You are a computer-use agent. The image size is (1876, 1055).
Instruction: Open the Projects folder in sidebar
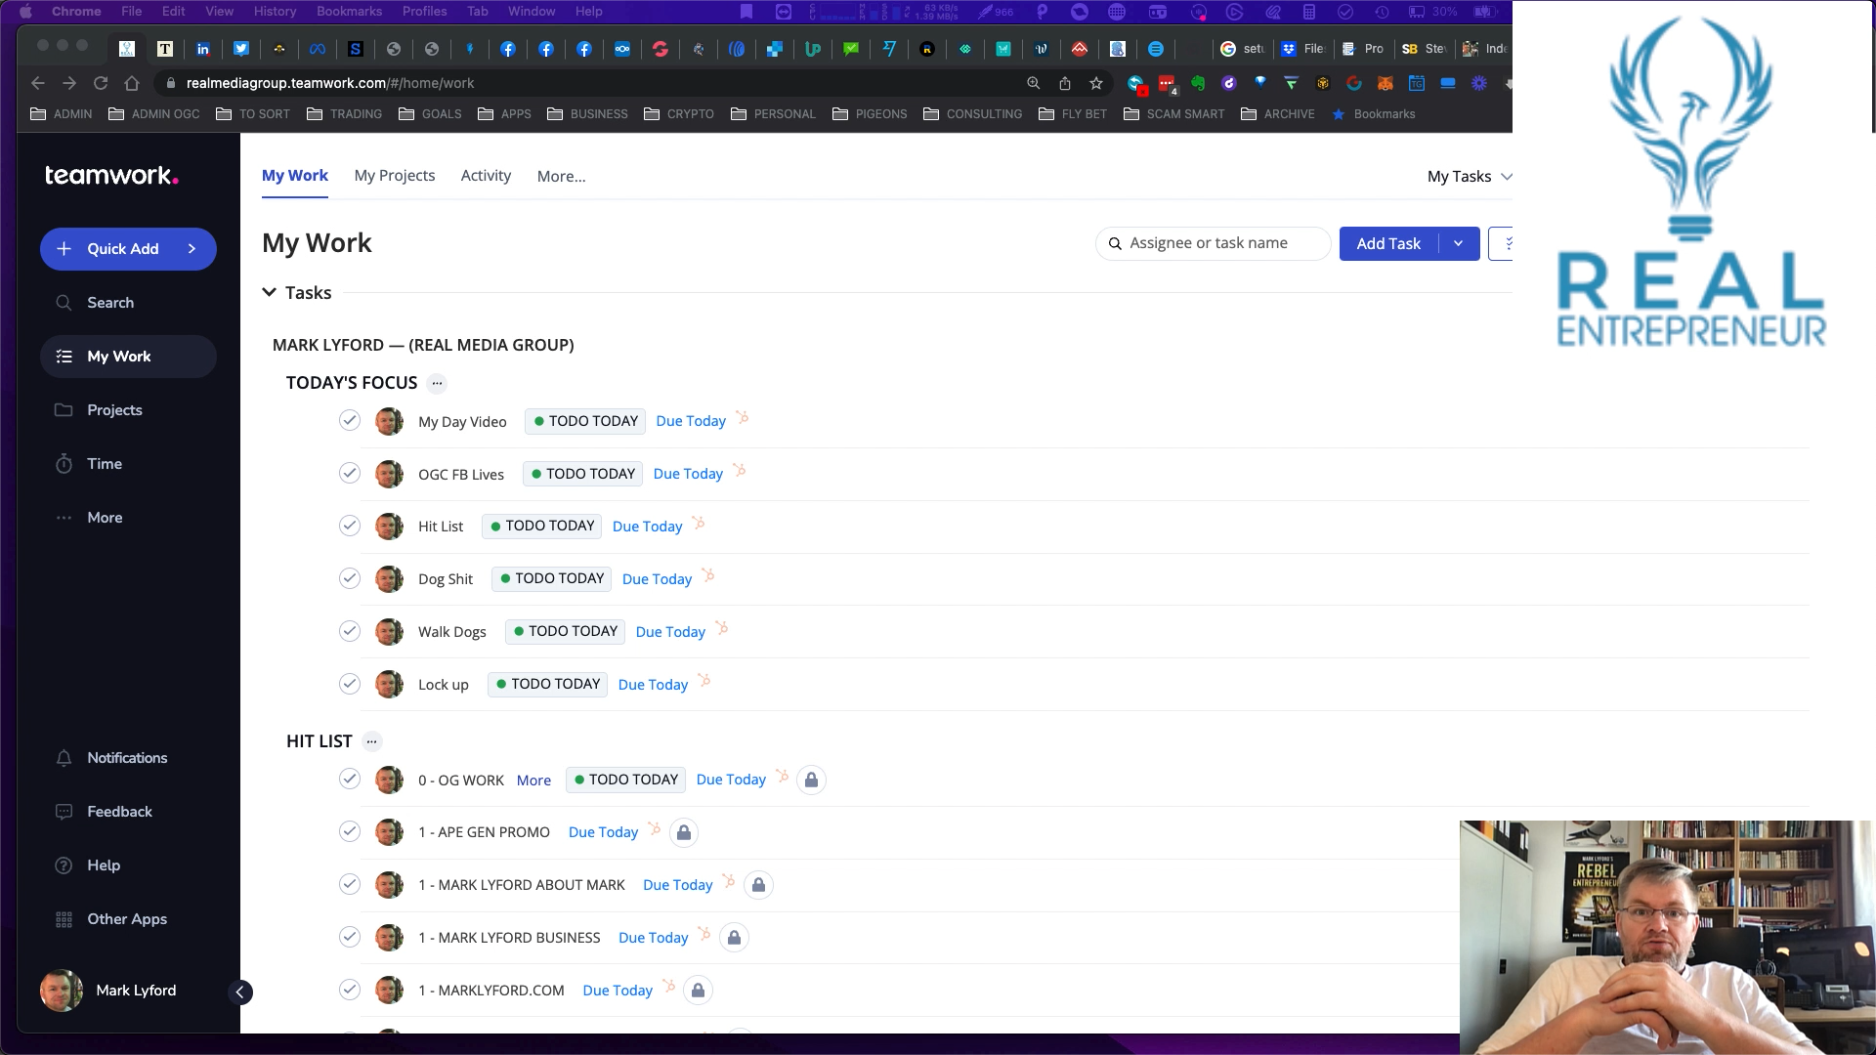tap(64, 410)
